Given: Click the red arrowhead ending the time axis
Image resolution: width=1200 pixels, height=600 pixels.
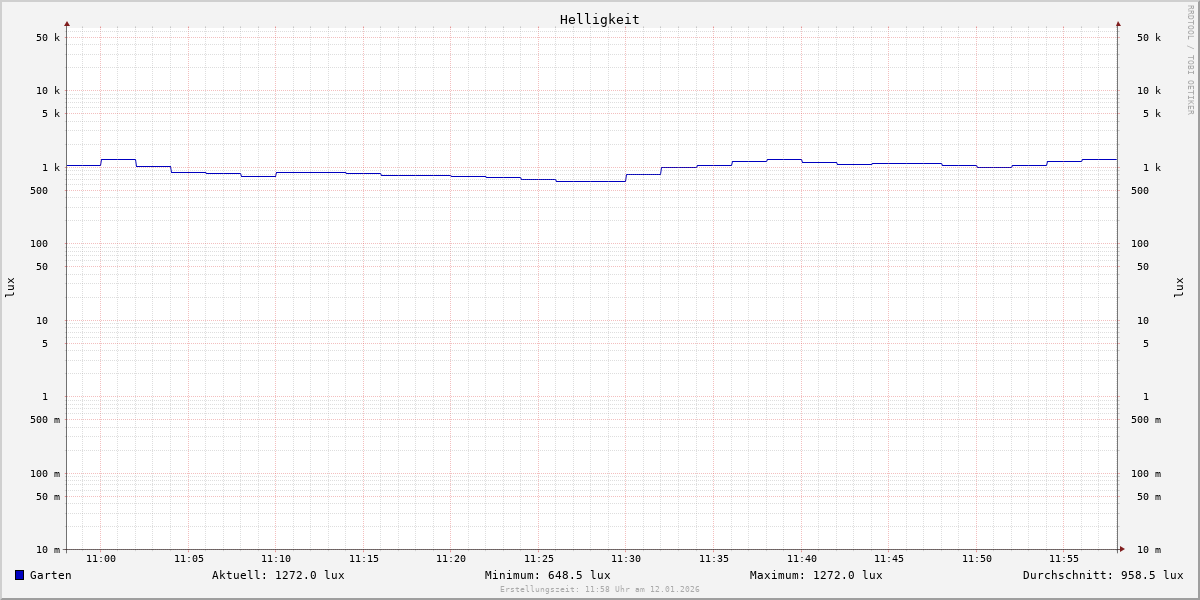Looking at the screenshot, I should [1122, 549].
